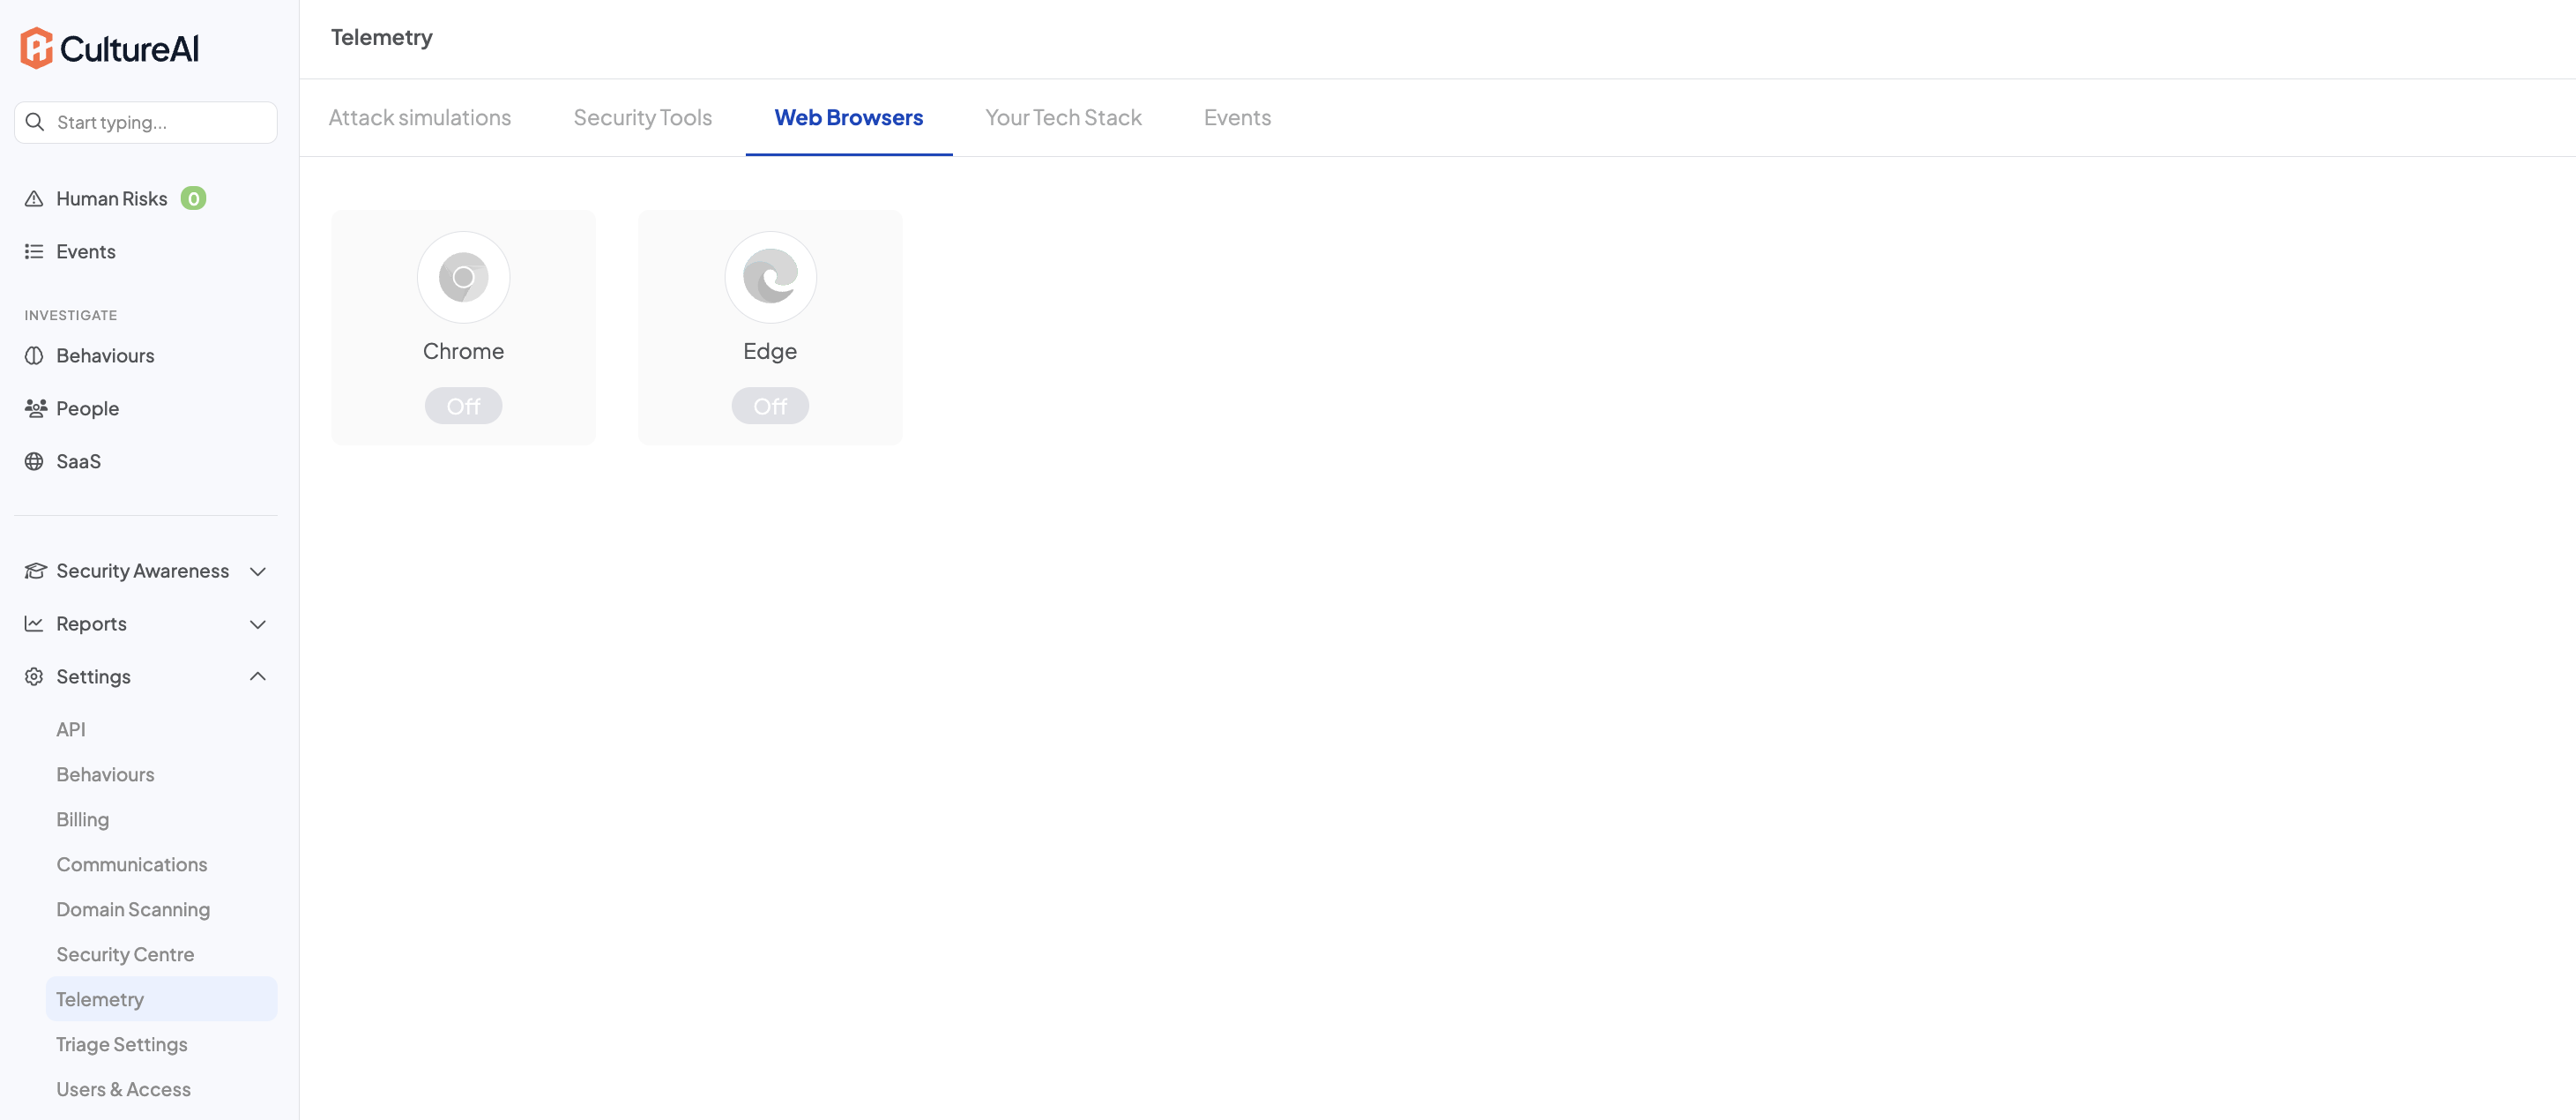Expand the Security Awareness chevron
The width and height of the screenshot is (2576, 1120).
pos(257,571)
